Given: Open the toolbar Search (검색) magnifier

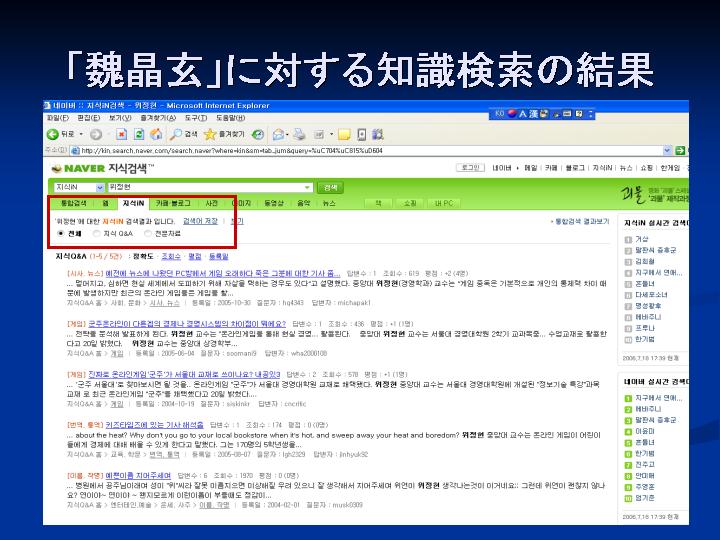Looking at the screenshot, I should click(177, 134).
